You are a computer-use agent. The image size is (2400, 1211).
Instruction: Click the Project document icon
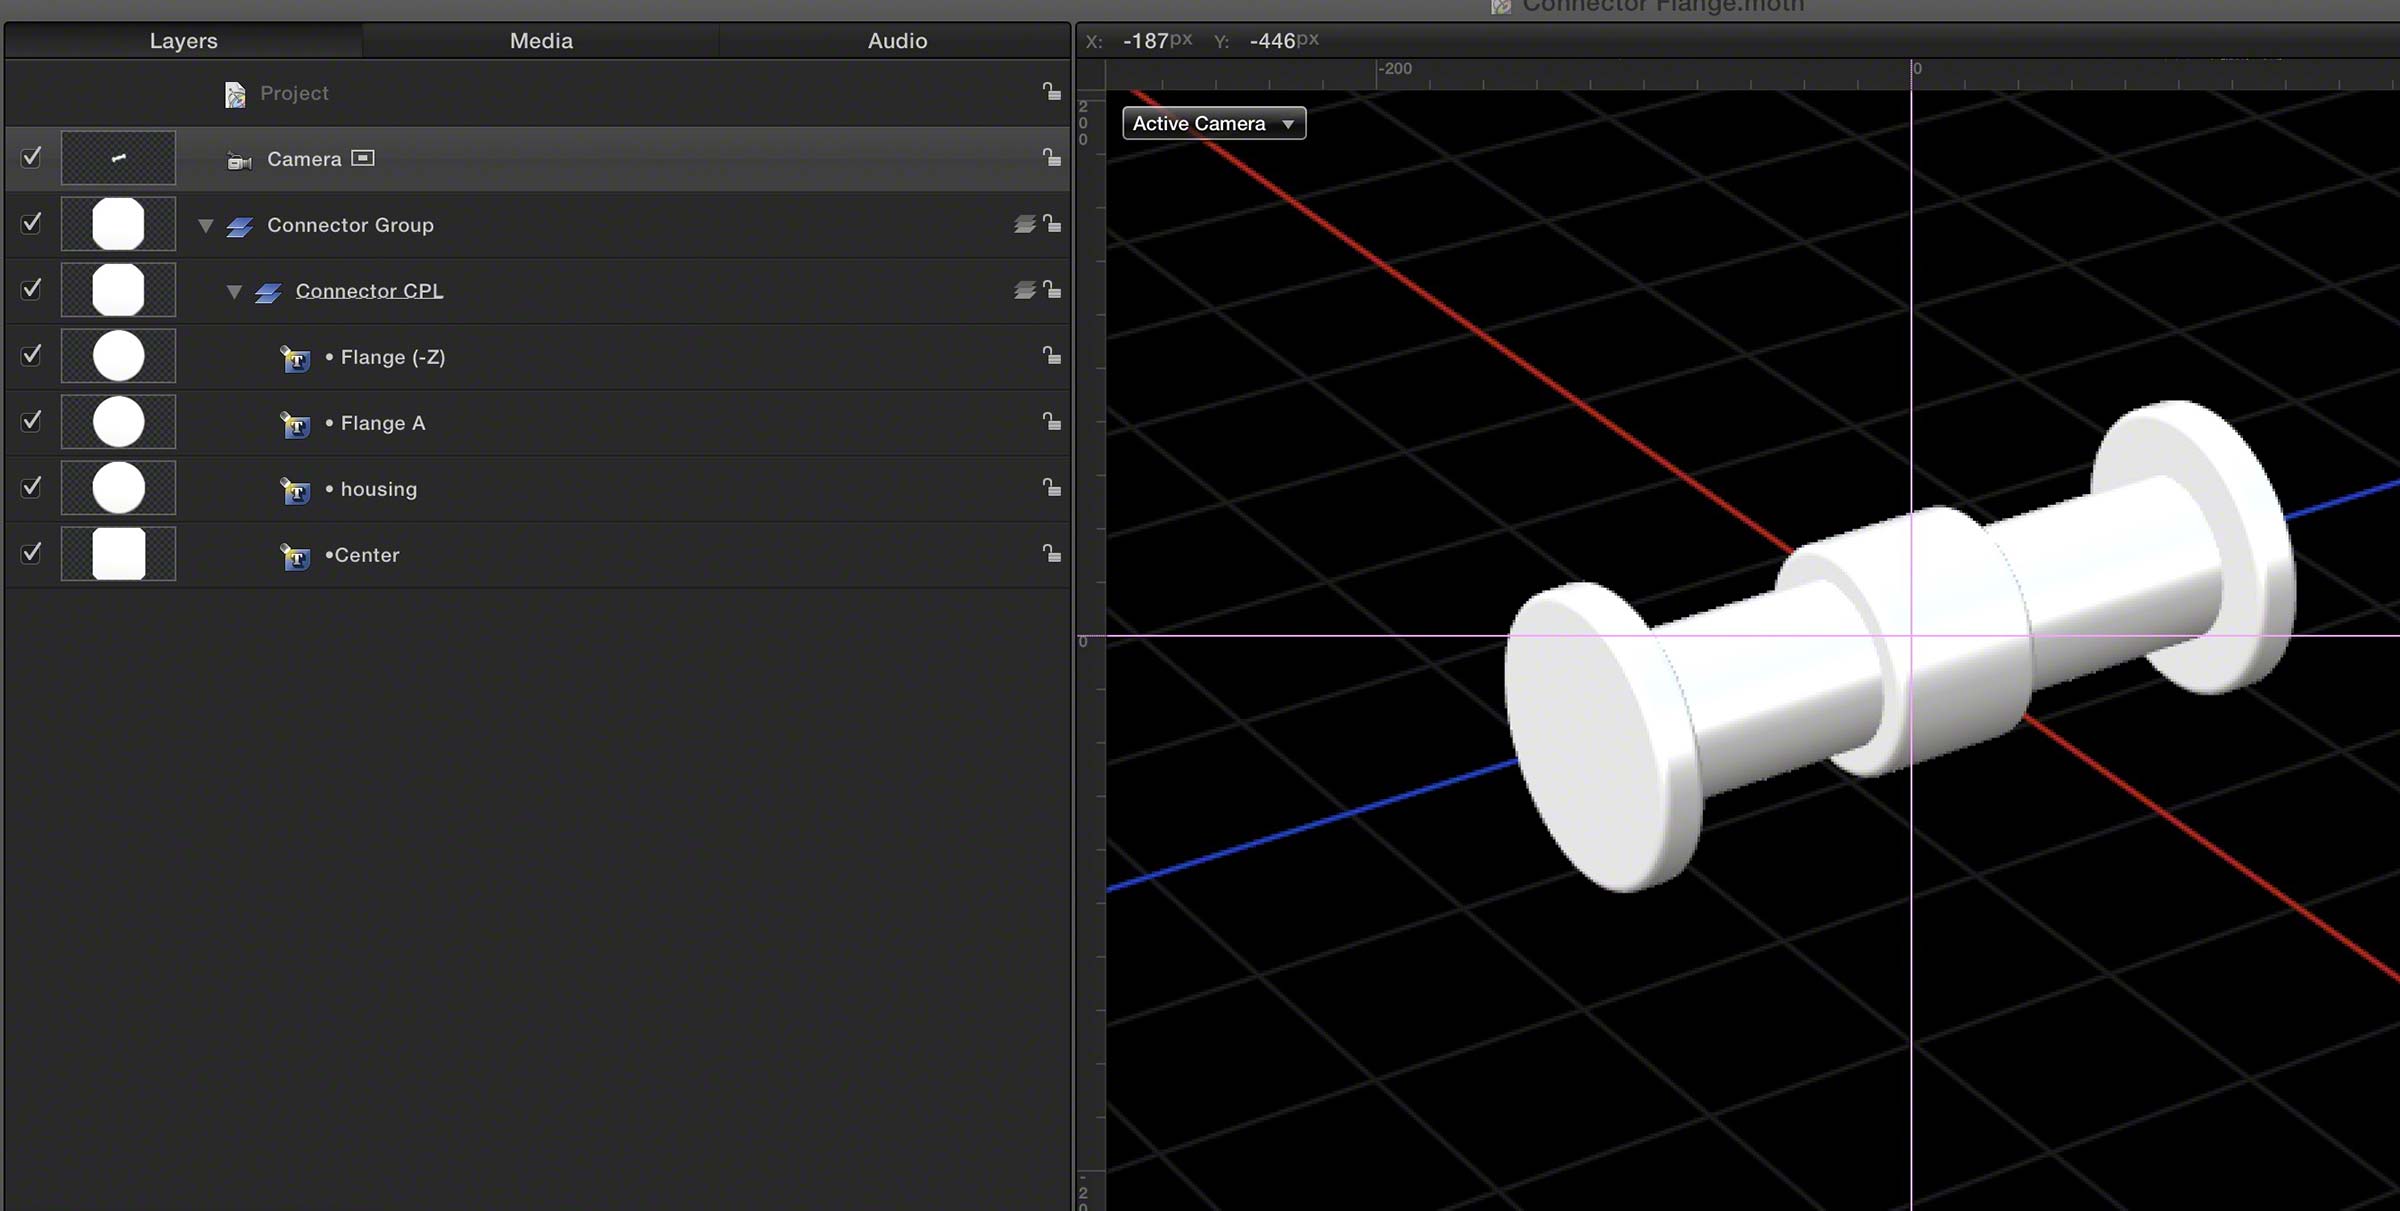tap(235, 94)
